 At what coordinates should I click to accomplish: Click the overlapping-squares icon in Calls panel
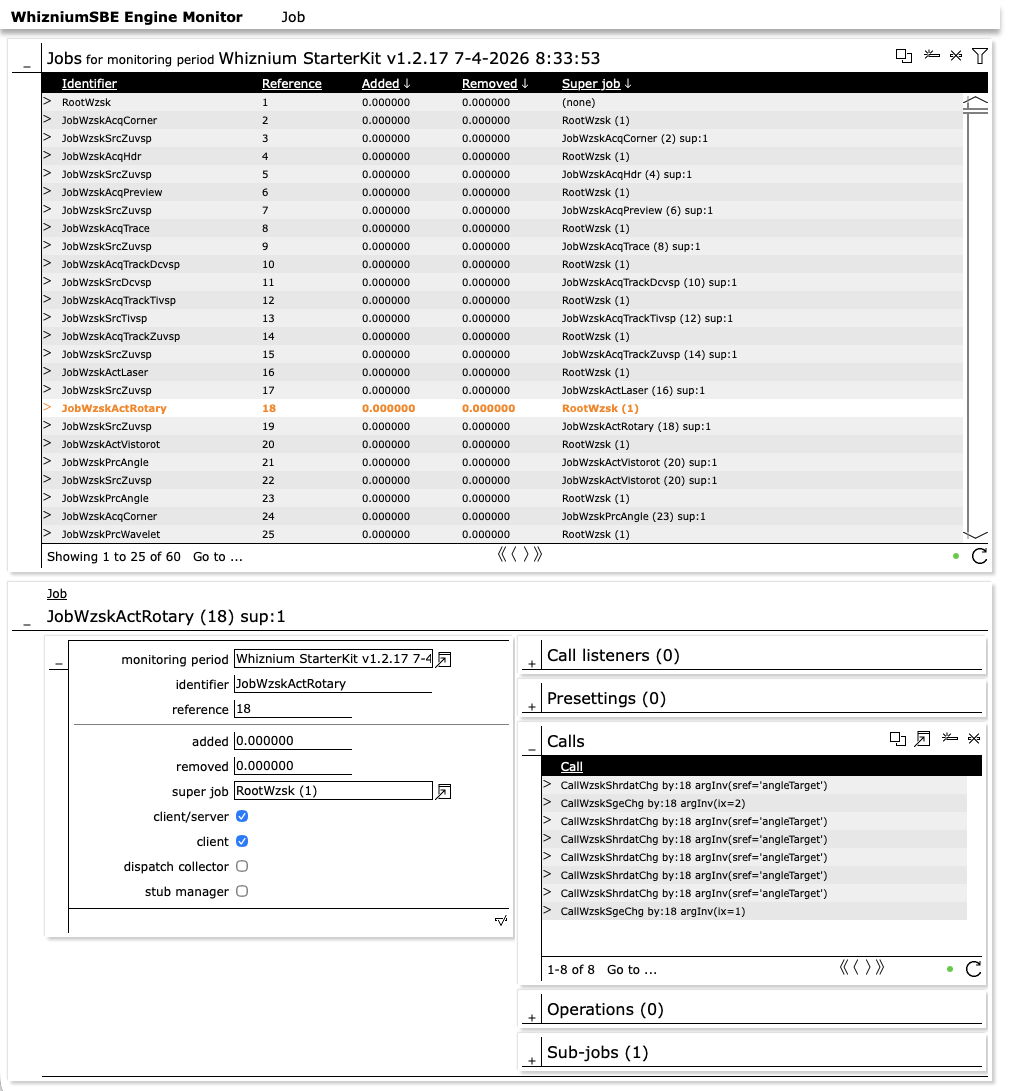(x=898, y=739)
